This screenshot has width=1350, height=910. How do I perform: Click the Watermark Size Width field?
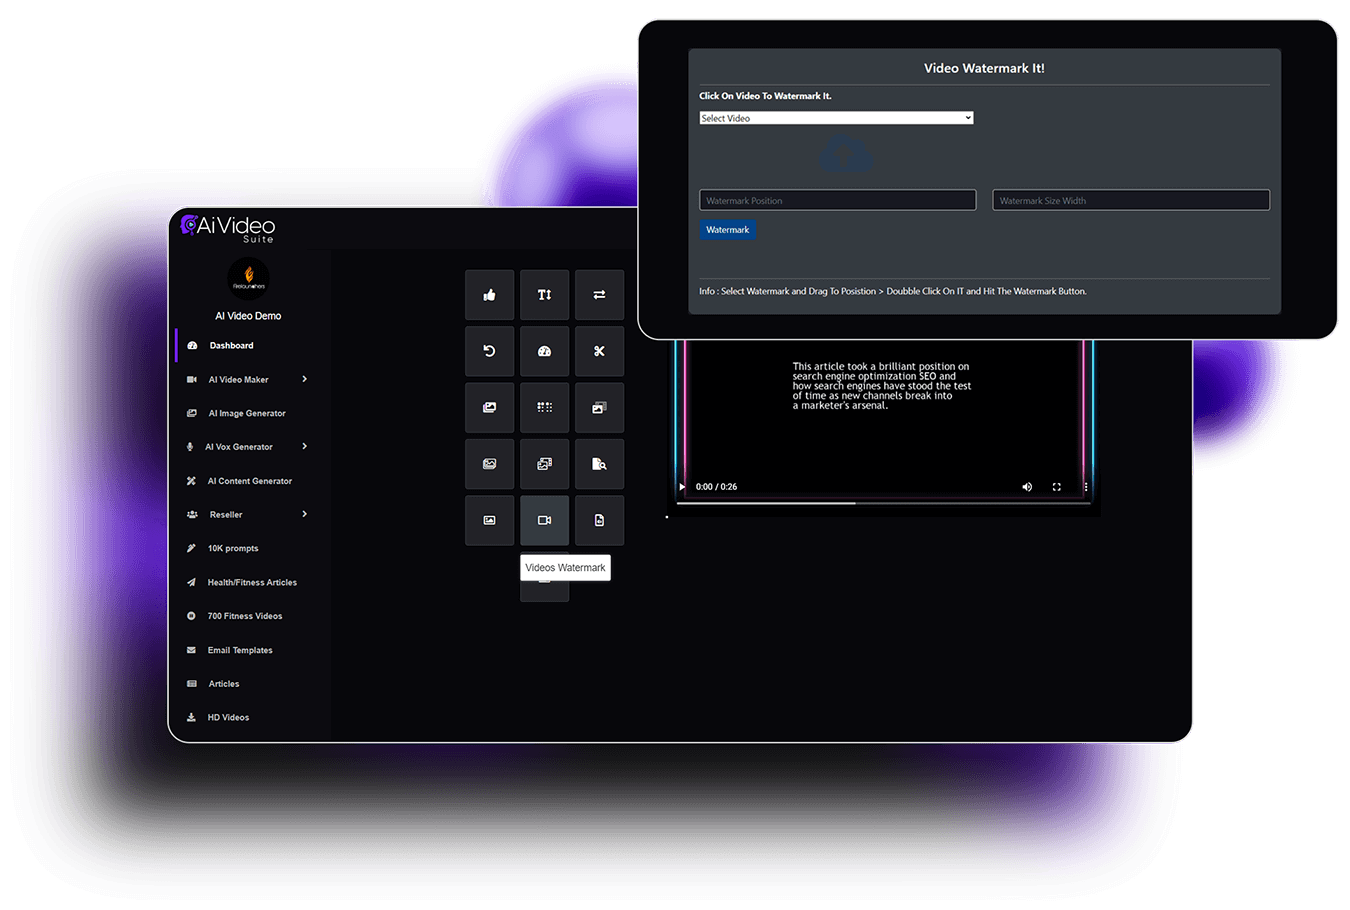tap(1131, 200)
